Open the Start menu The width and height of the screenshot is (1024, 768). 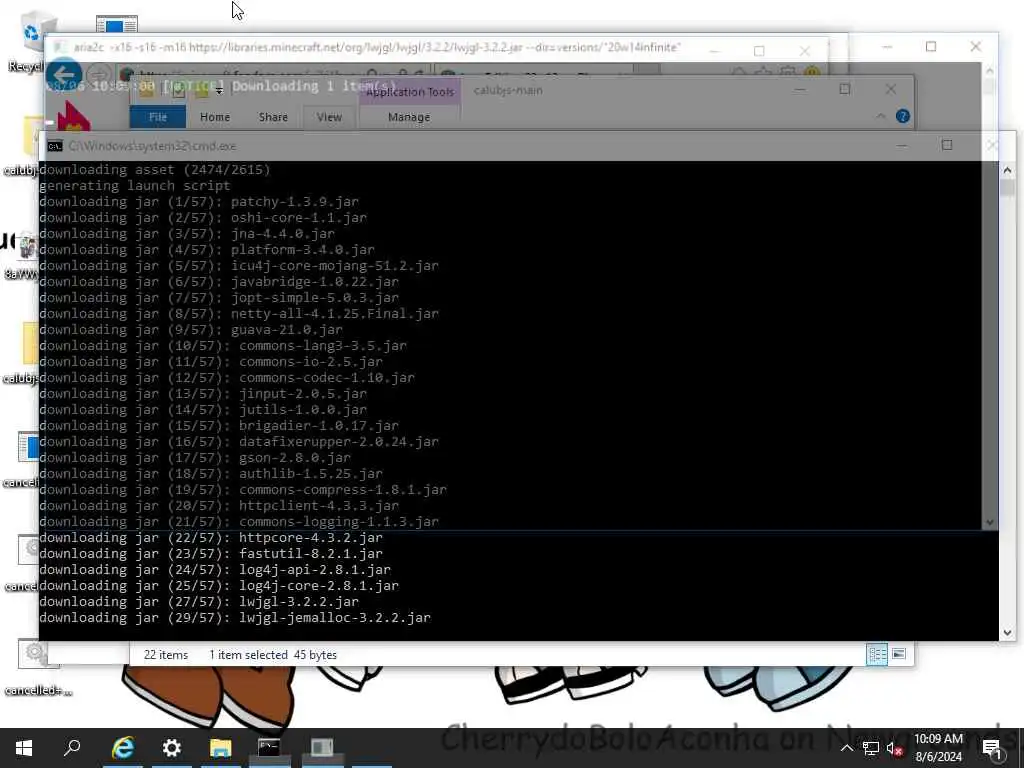click(x=24, y=748)
